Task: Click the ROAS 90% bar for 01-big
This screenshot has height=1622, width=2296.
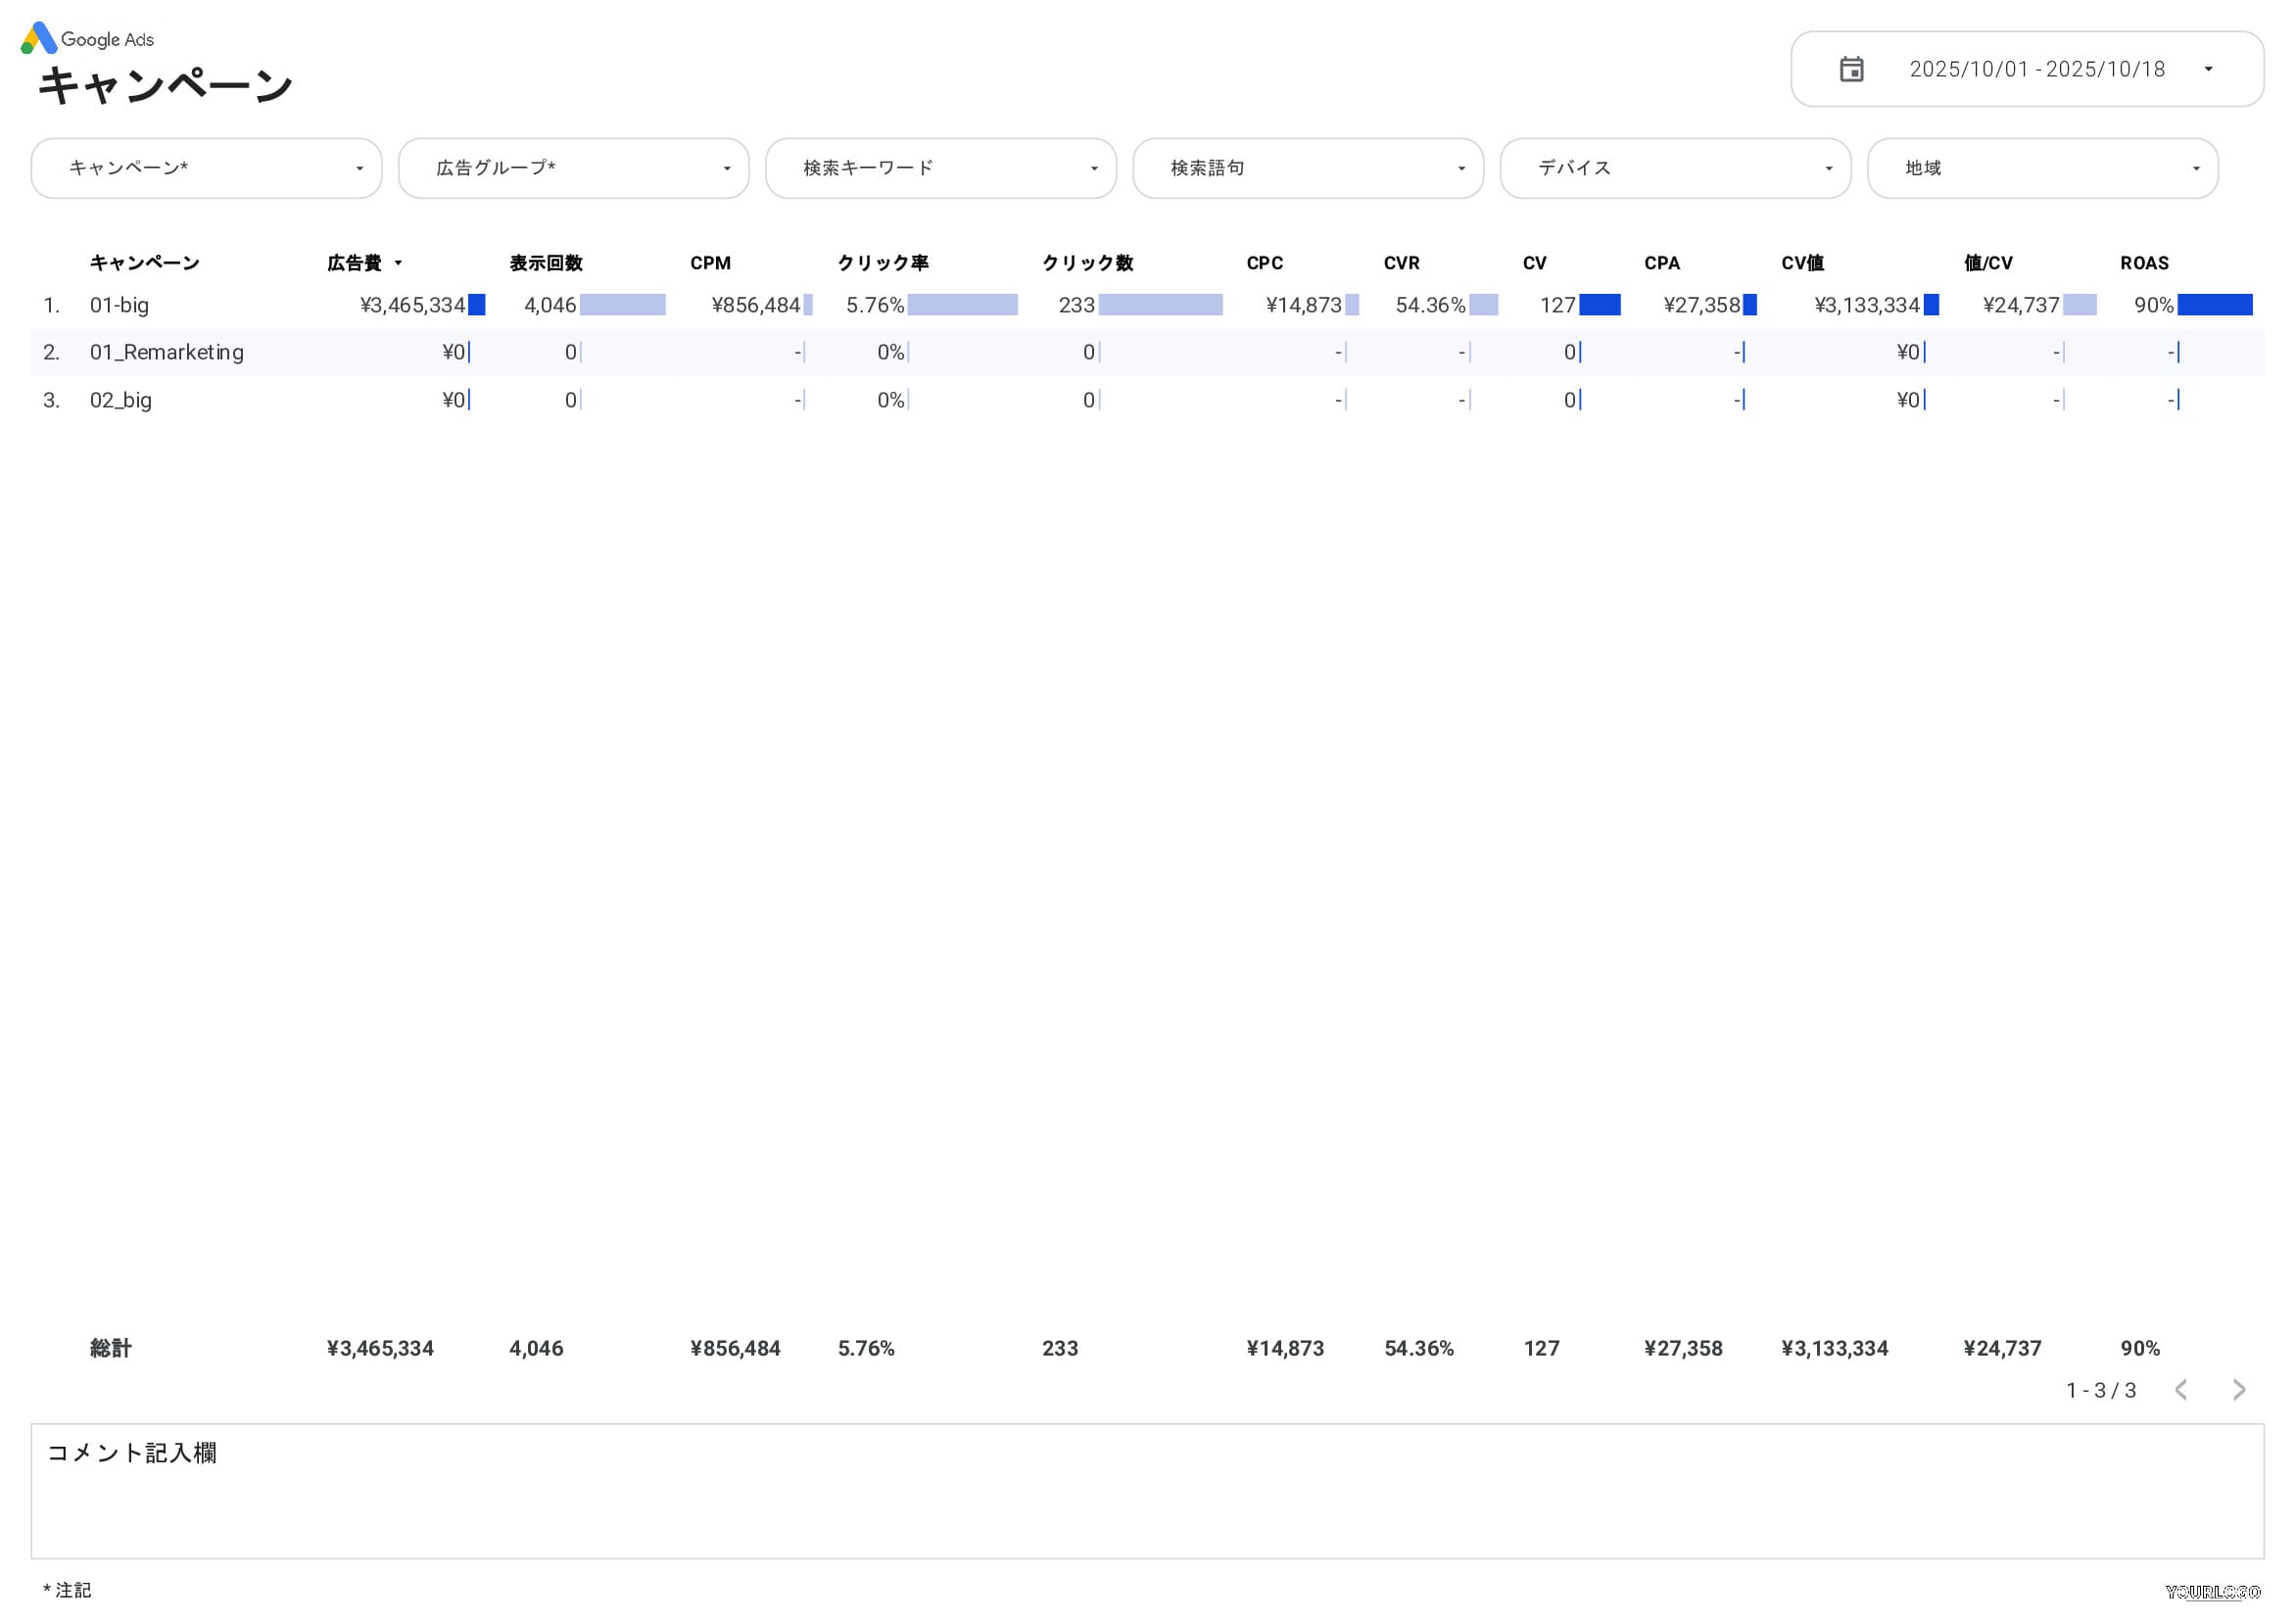Action: (2214, 305)
